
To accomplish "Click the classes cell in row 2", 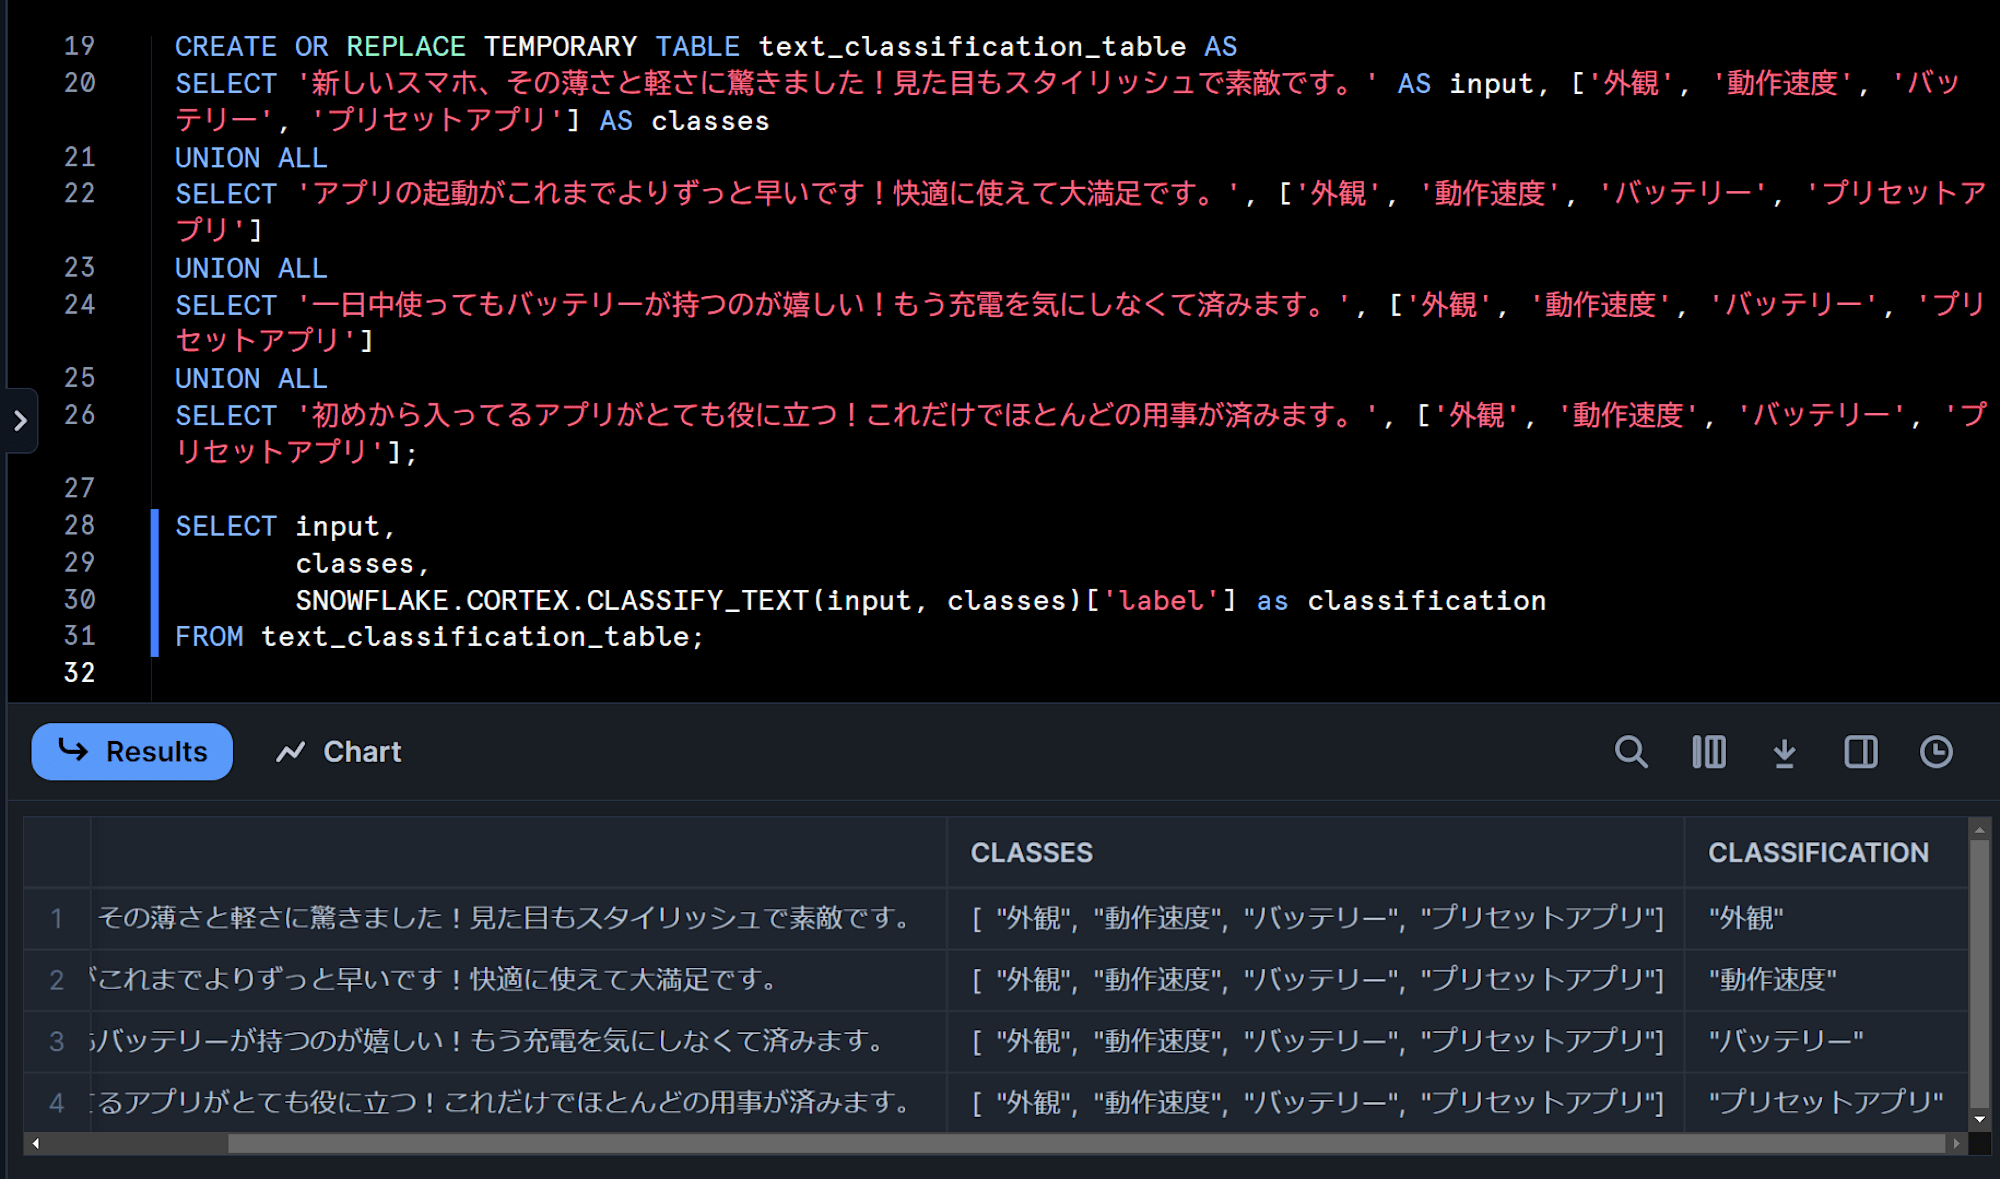I will [x=1315, y=979].
